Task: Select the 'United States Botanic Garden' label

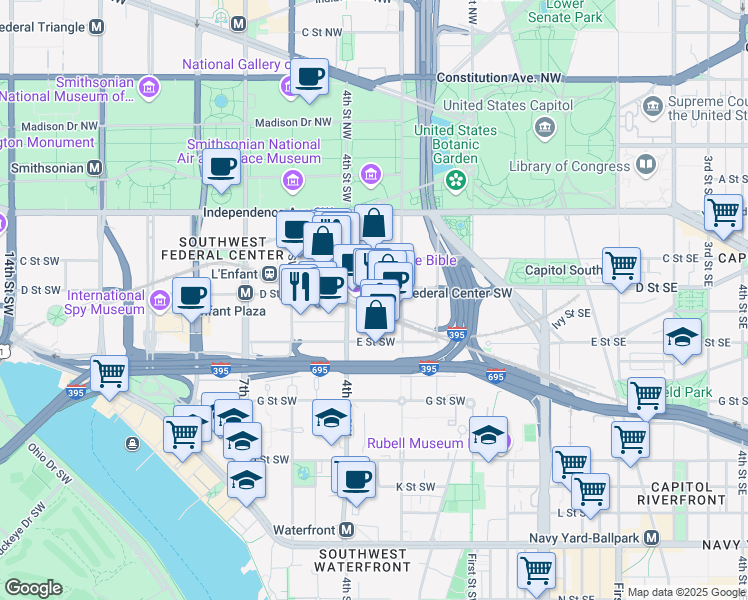Action: pos(455,144)
